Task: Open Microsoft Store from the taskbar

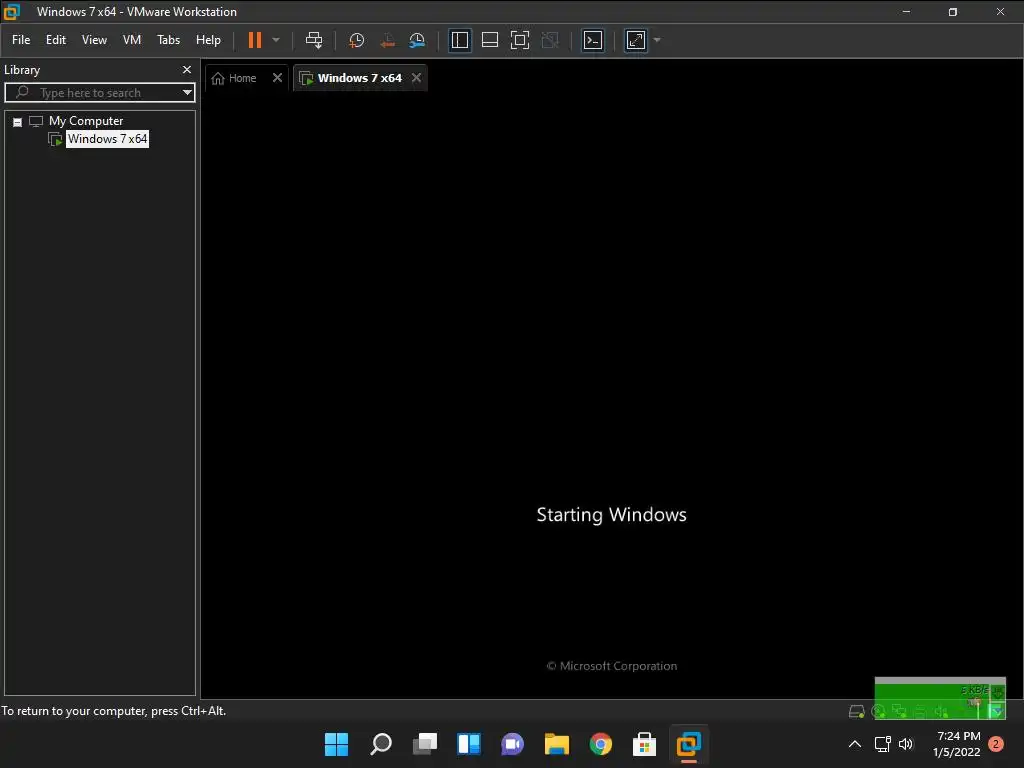Action: tap(645, 744)
